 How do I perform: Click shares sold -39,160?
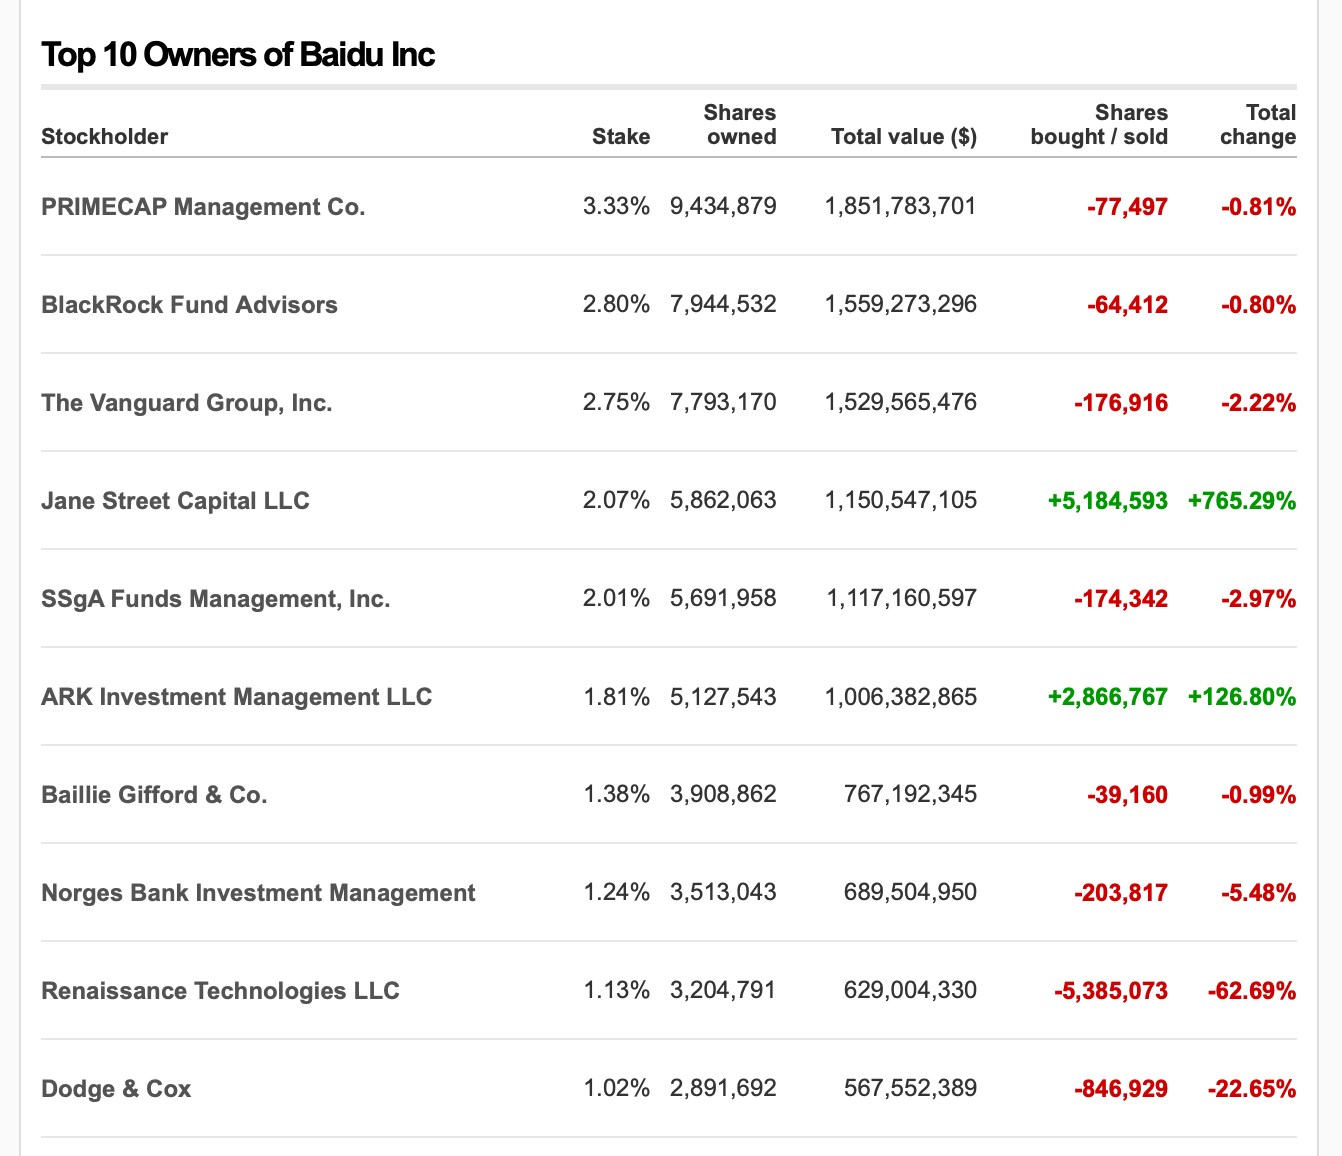(1127, 795)
